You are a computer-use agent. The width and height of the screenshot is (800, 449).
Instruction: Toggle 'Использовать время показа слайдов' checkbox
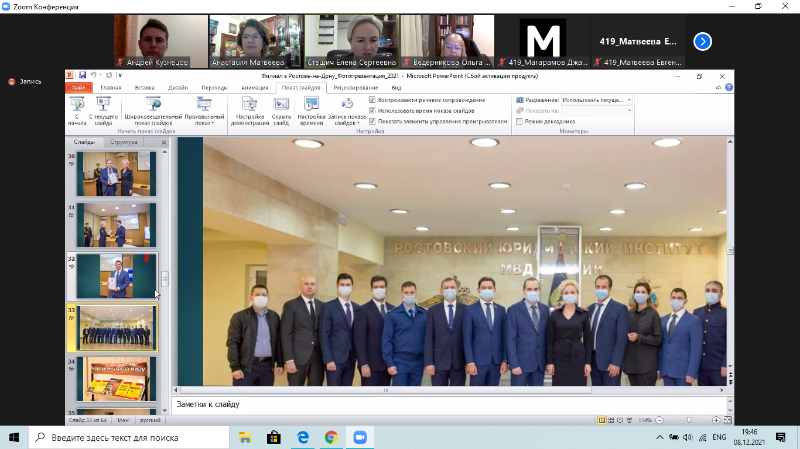tap(372, 111)
